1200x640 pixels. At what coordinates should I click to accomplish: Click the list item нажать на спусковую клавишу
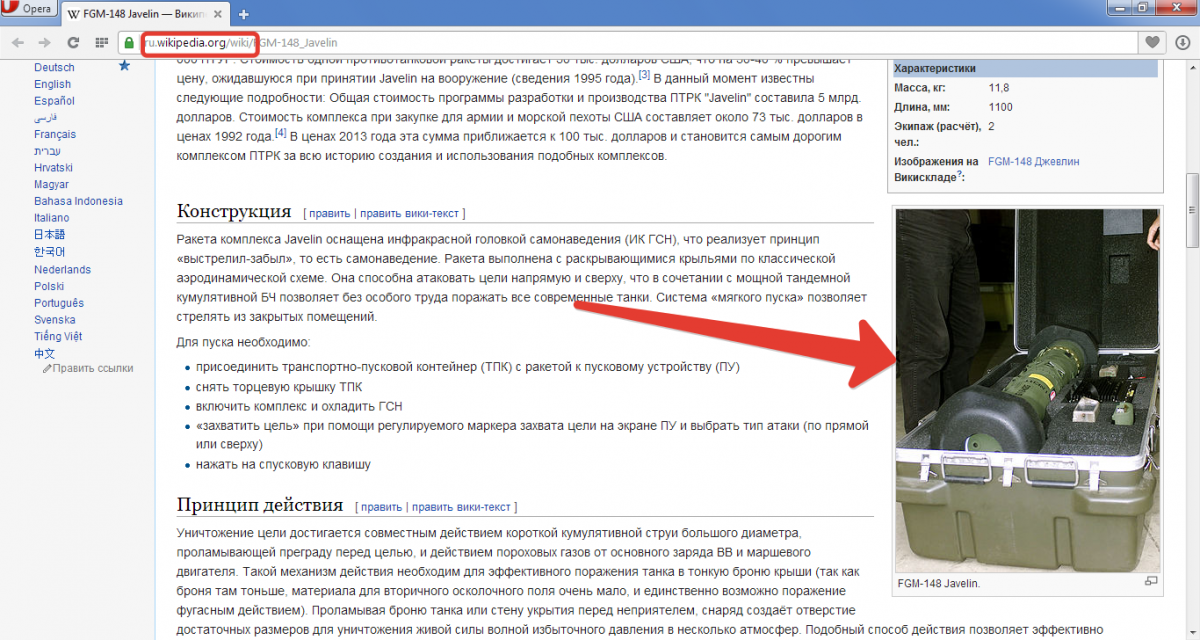point(283,465)
